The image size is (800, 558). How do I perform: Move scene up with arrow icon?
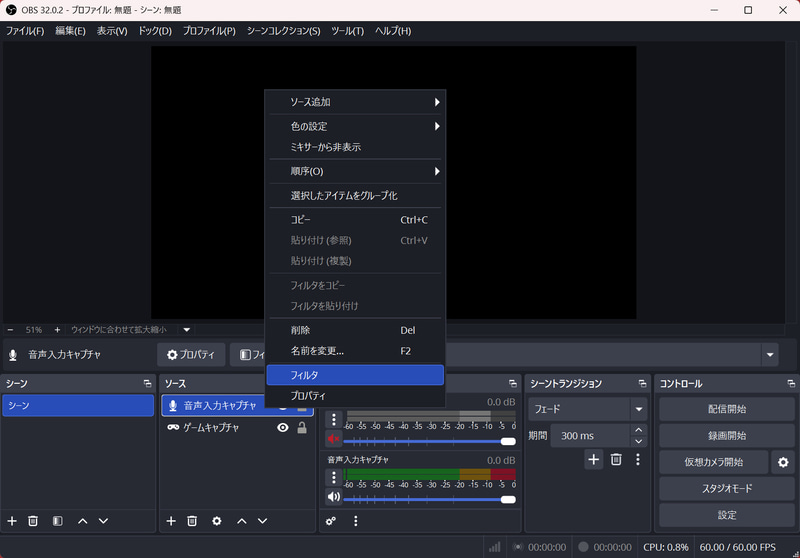pos(83,521)
